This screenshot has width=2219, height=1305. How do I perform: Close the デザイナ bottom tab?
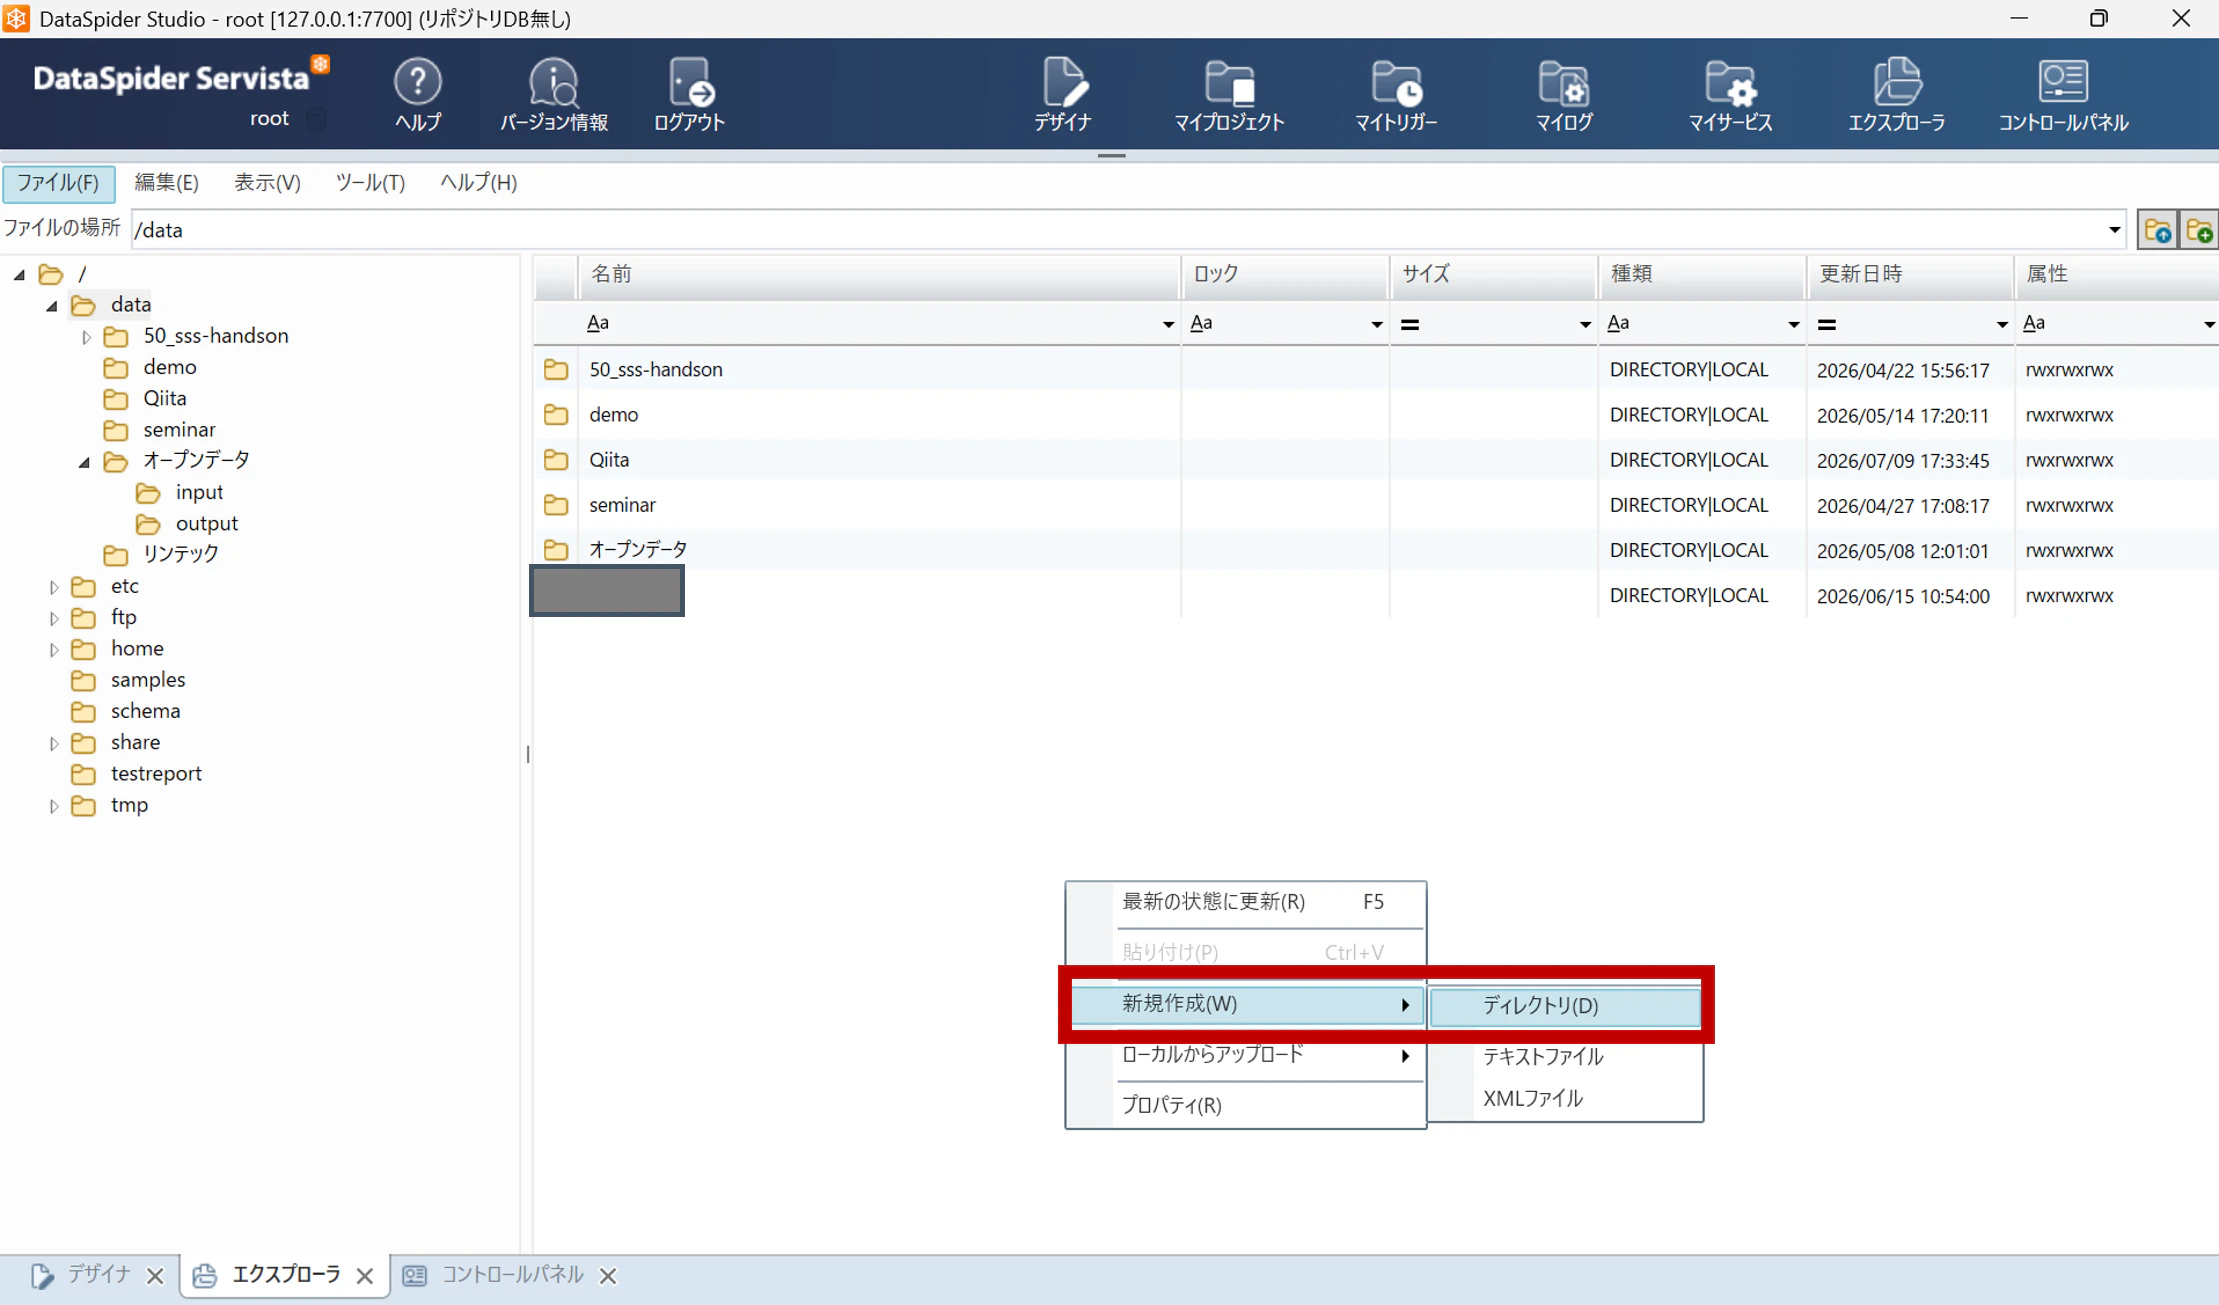pos(155,1276)
